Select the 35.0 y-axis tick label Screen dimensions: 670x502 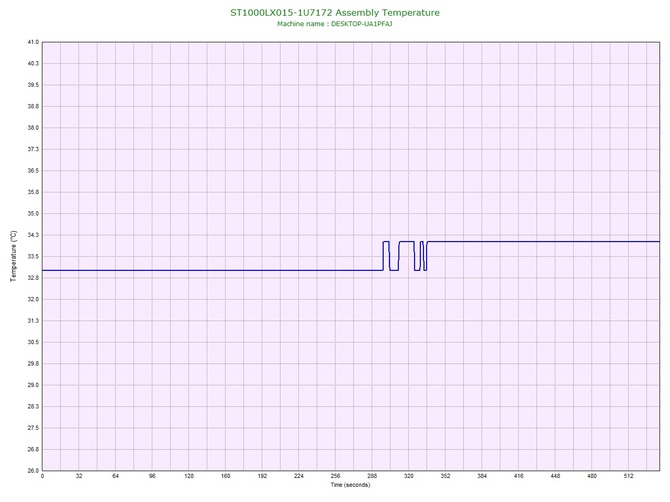tap(33, 214)
